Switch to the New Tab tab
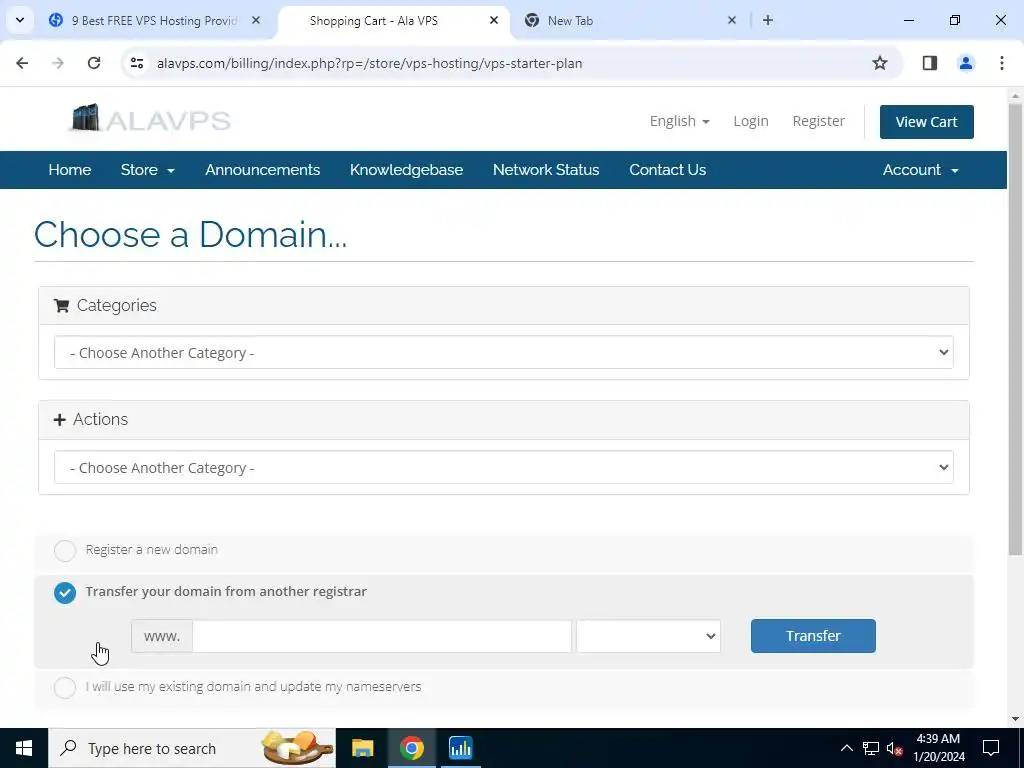Screen dimensions: 1024x768 [631, 20]
